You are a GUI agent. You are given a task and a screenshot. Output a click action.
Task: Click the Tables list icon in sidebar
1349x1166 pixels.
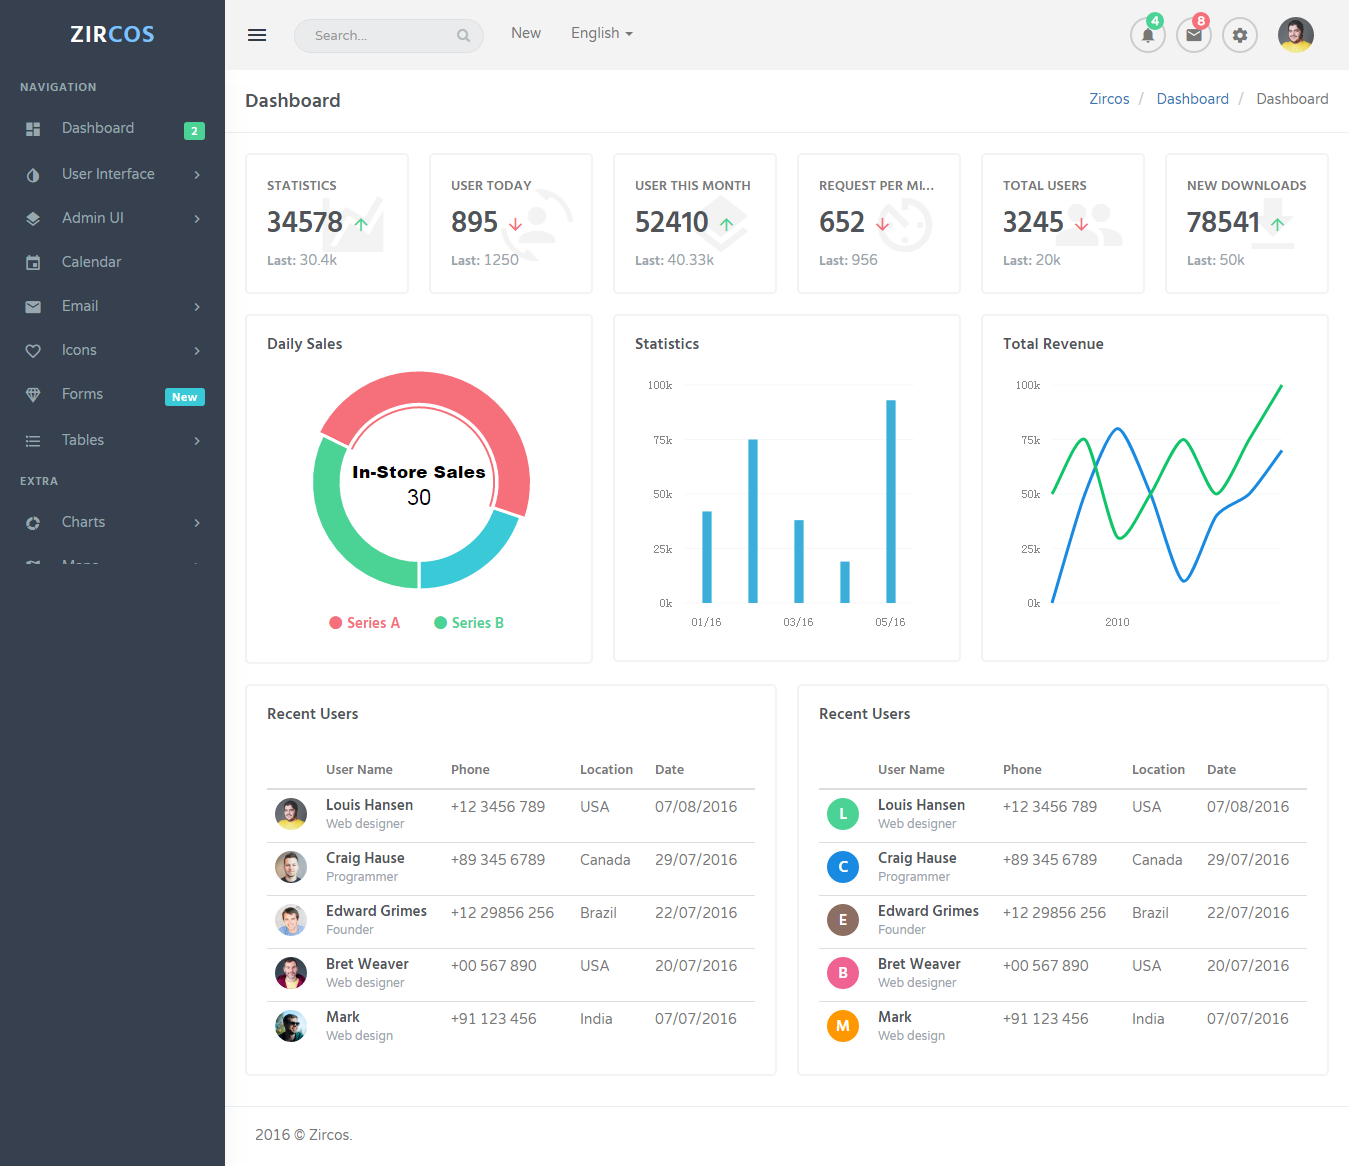tap(33, 441)
